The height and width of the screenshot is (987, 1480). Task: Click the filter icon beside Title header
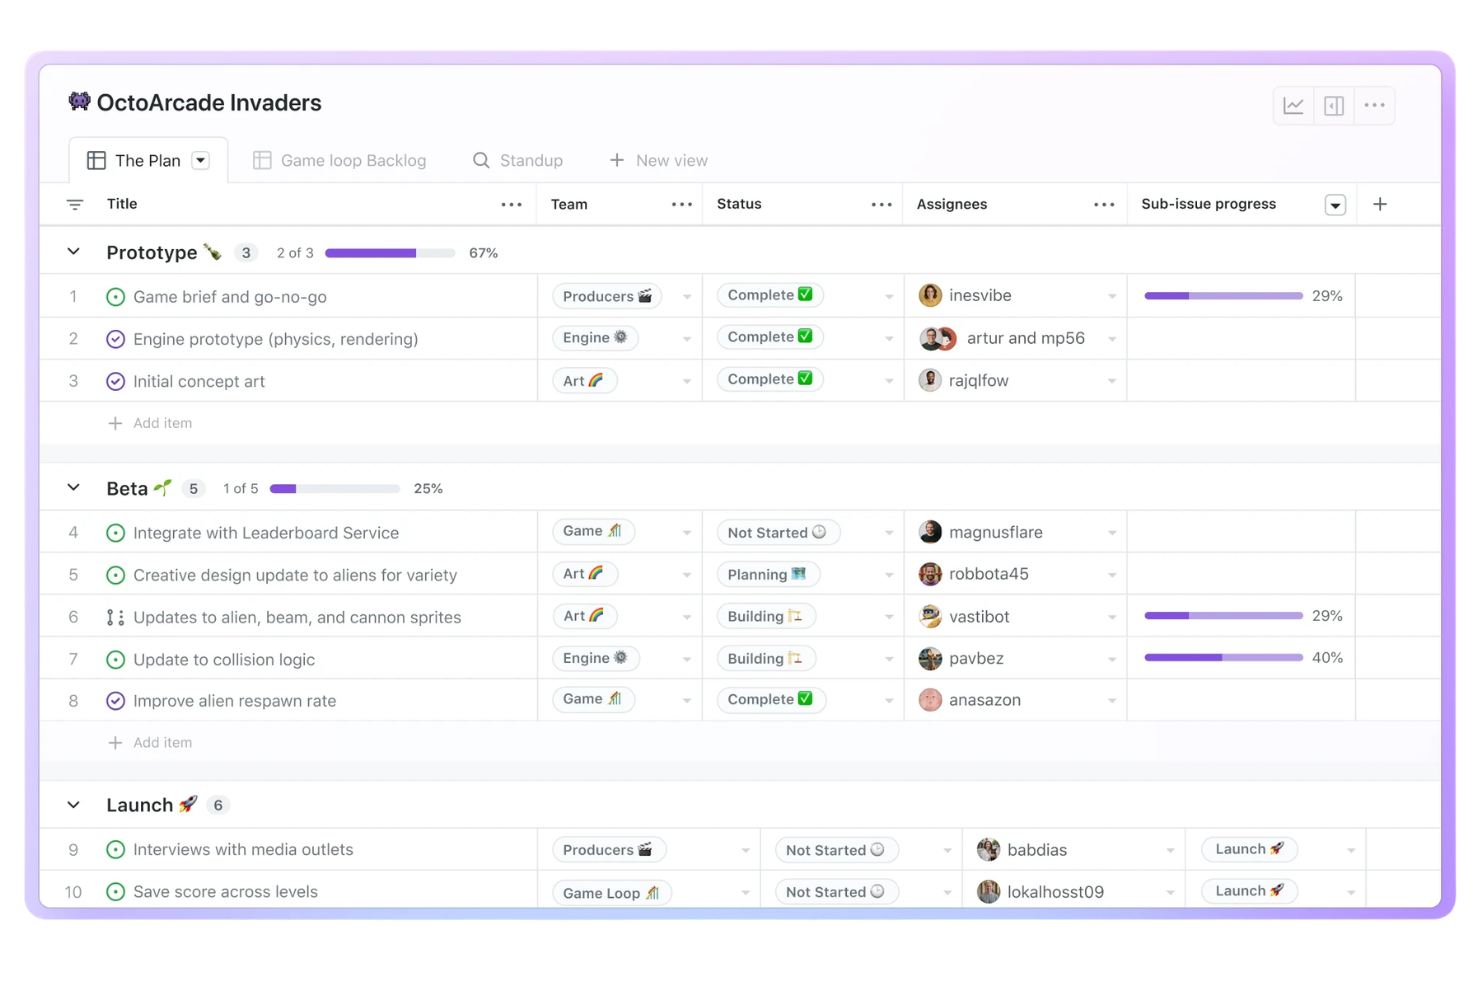pos(75,203)
